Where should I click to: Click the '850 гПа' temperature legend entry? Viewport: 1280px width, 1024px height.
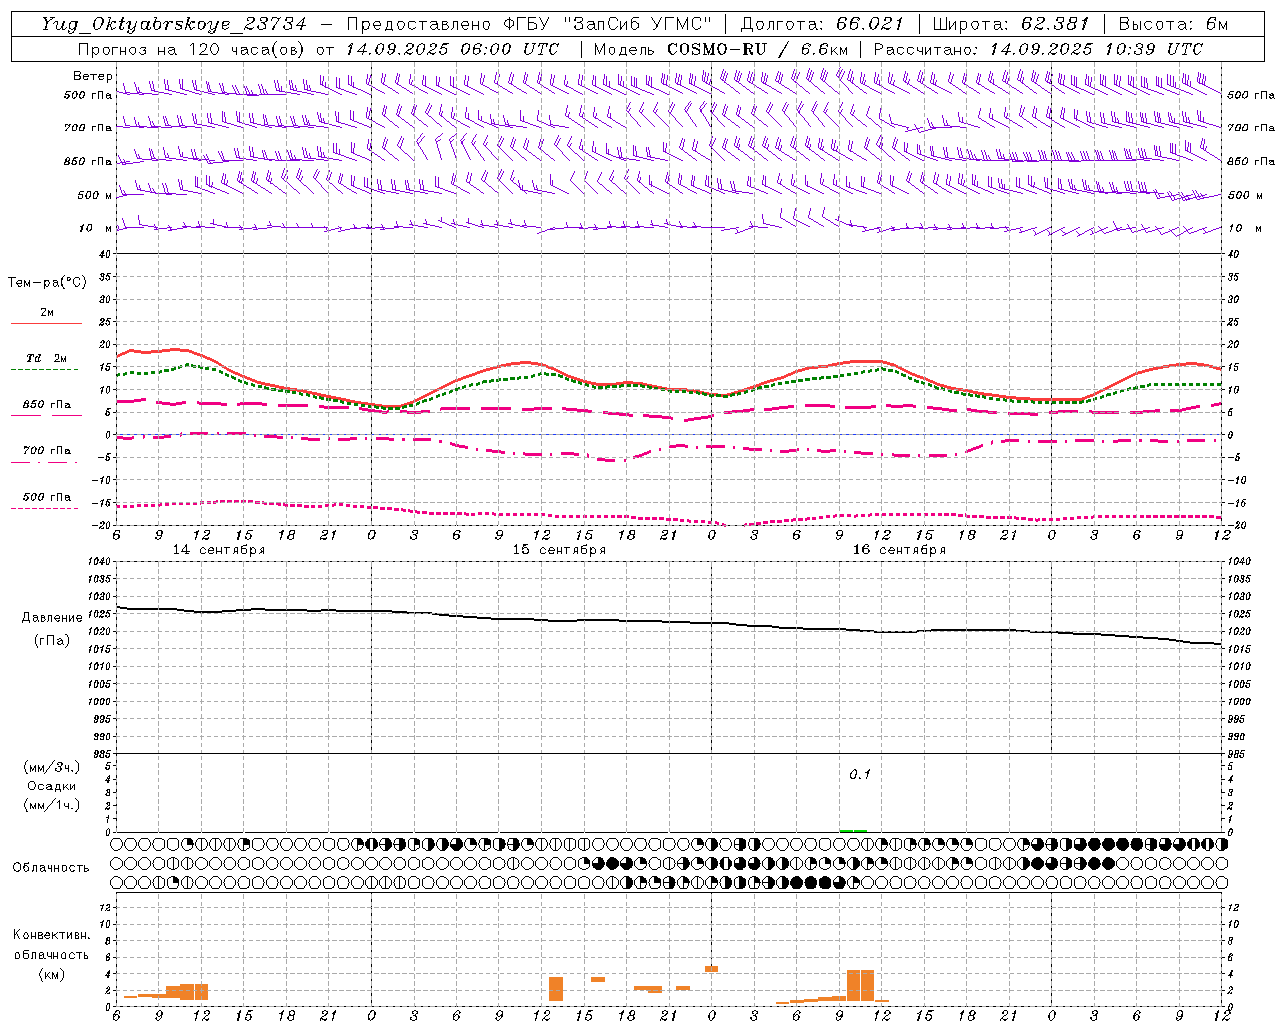[47, 405]
